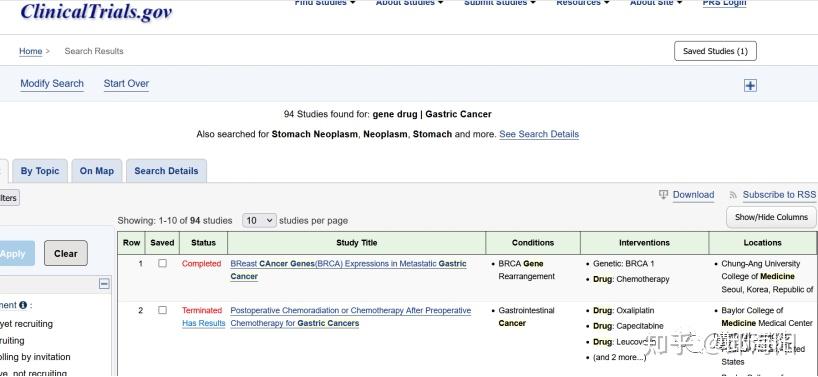
Task: Check Saved box for study row 2
Action: (x=162, y=310)
